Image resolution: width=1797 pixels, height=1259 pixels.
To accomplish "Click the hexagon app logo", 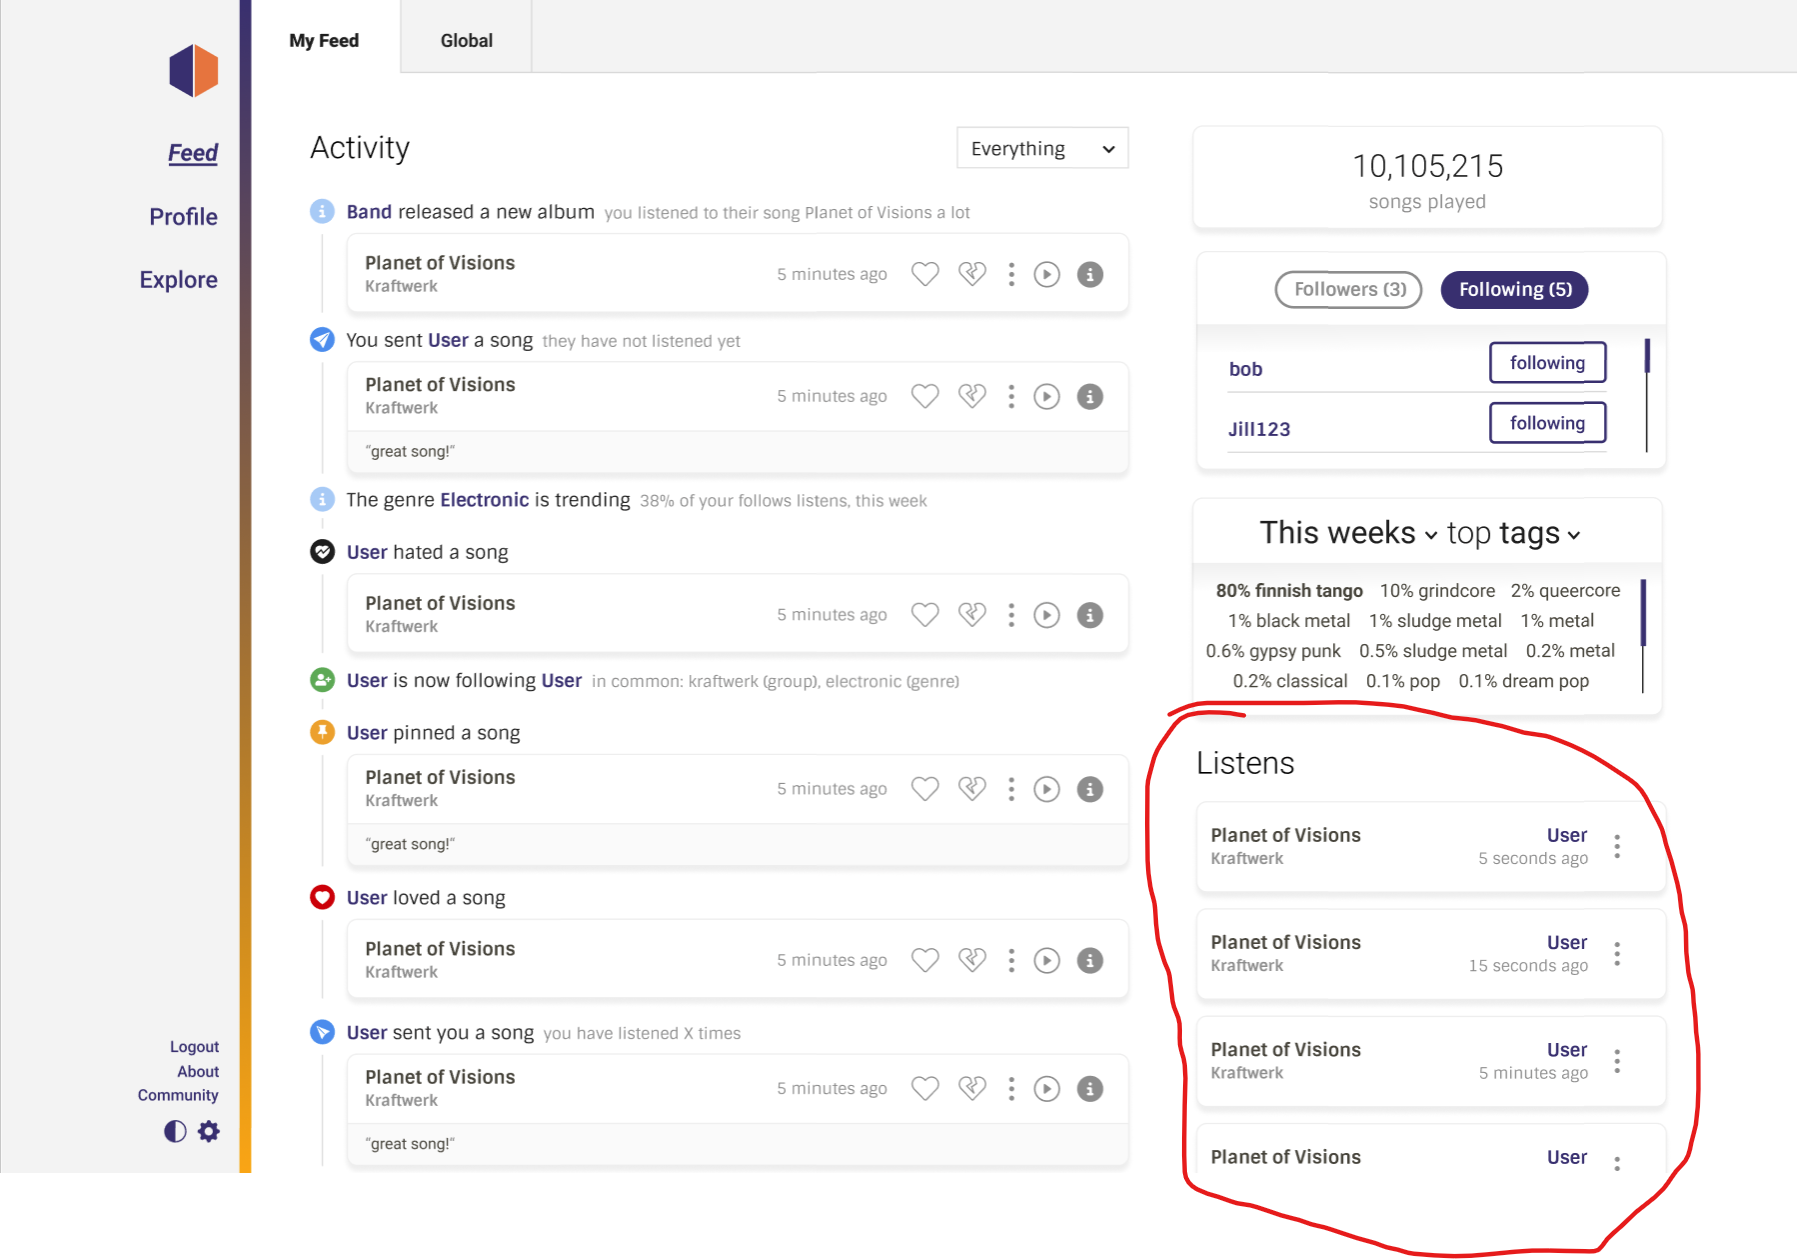I will click(194, 71).
